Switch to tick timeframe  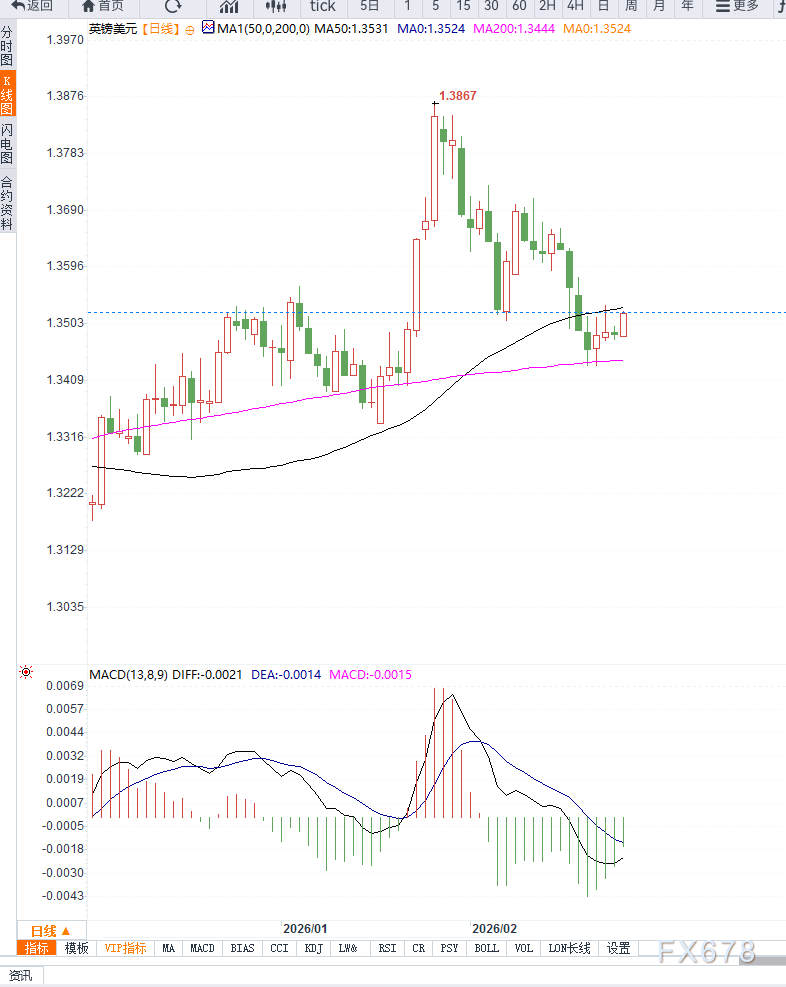click(x=322, y=6)
